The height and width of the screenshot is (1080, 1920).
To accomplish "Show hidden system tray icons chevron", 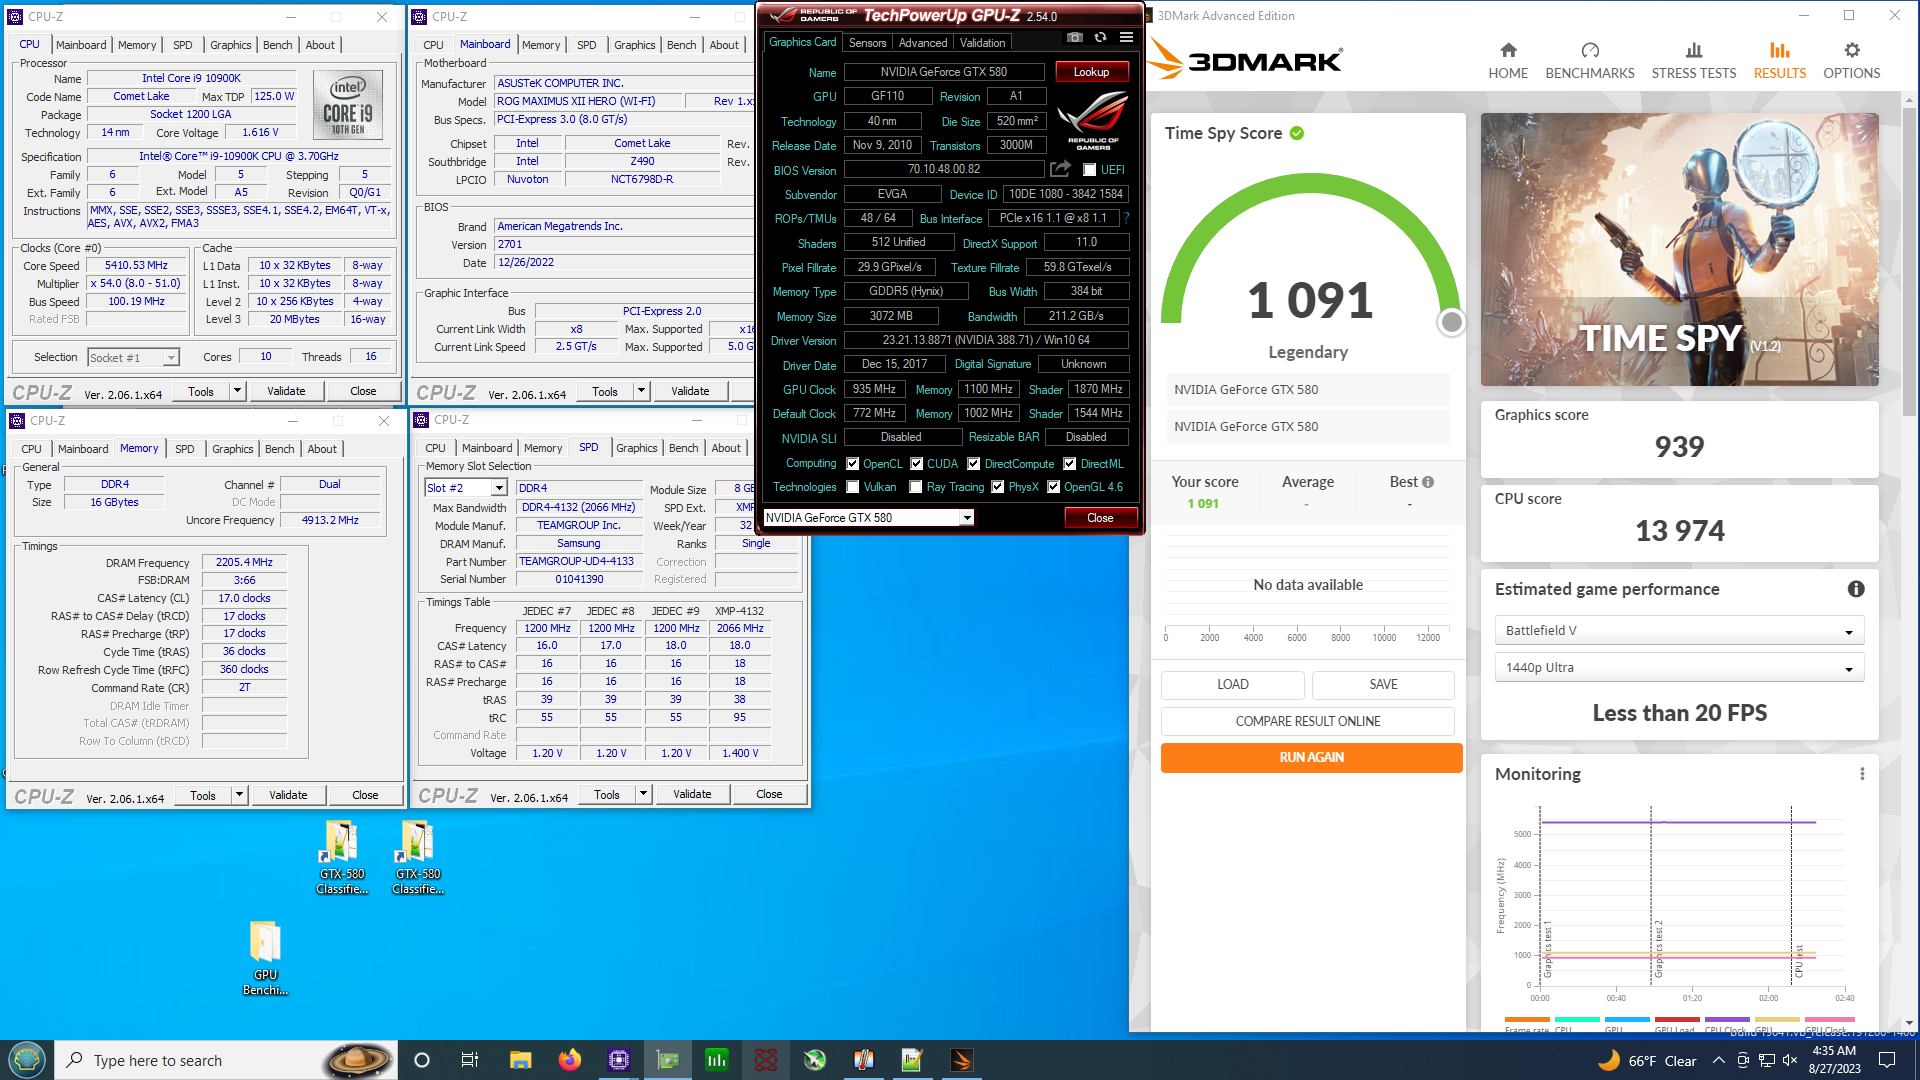I will click(x=1719, y=1060).
